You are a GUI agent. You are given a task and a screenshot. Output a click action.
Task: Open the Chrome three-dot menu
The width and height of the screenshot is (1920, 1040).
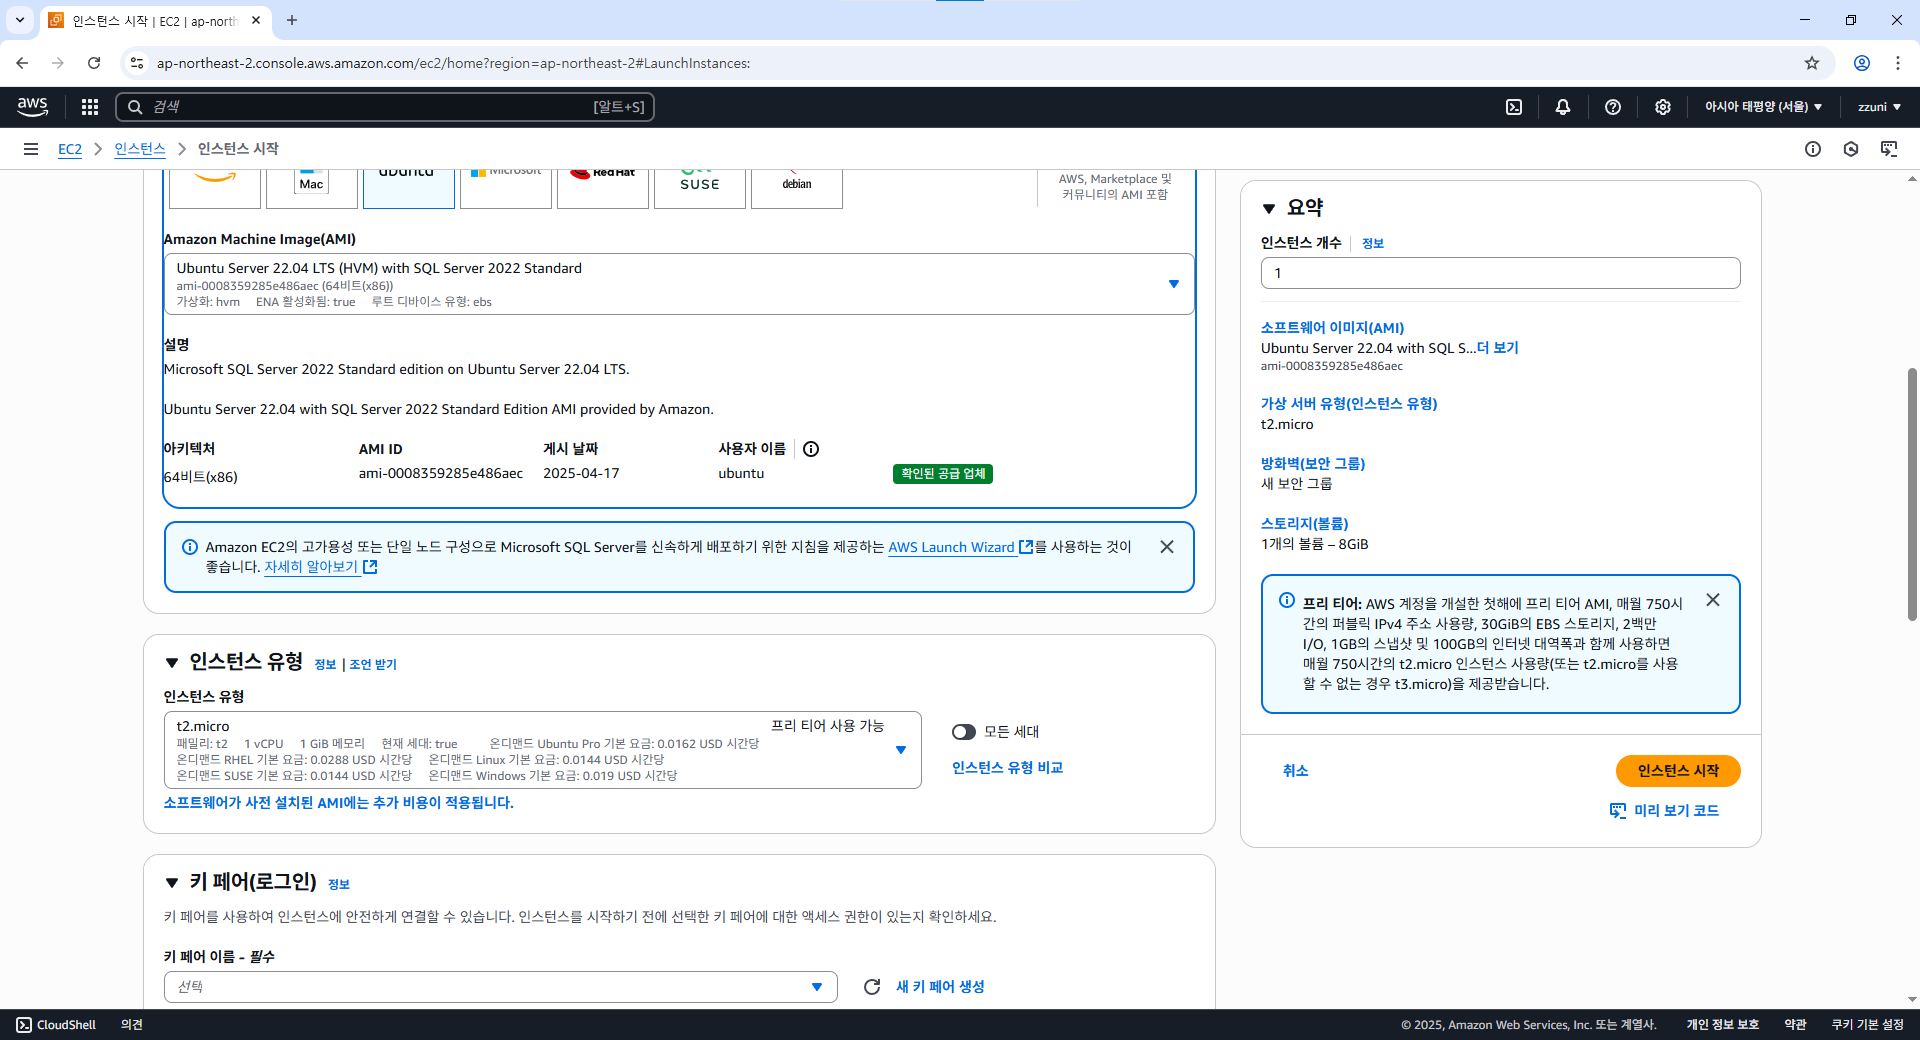(1898, 63)
